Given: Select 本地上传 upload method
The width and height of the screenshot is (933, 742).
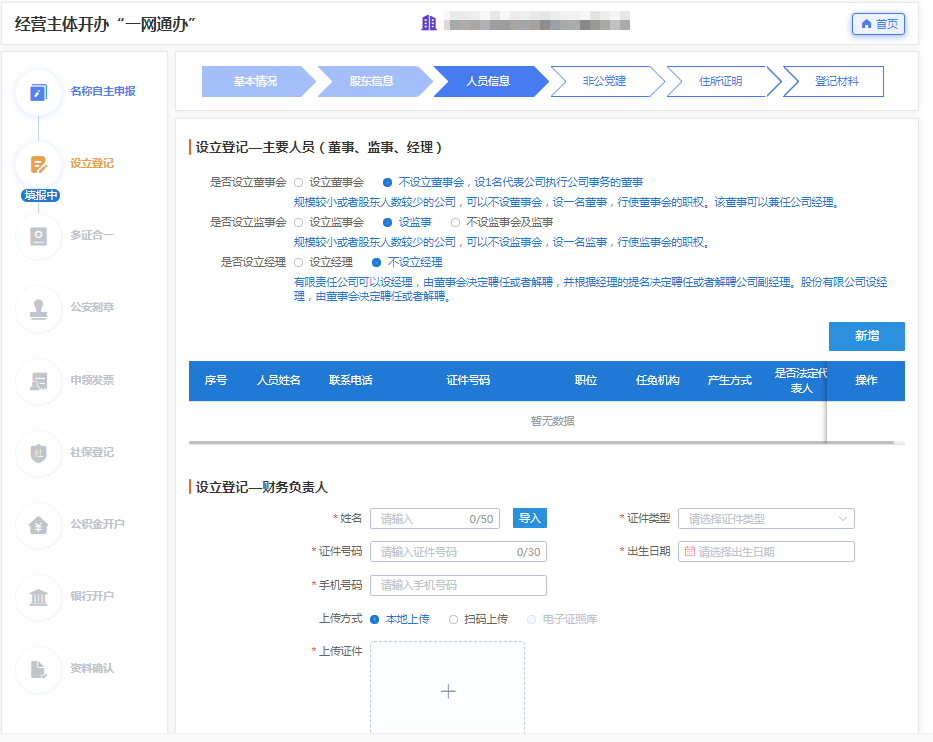Looking at the screenshot, I should click(375, 619).
